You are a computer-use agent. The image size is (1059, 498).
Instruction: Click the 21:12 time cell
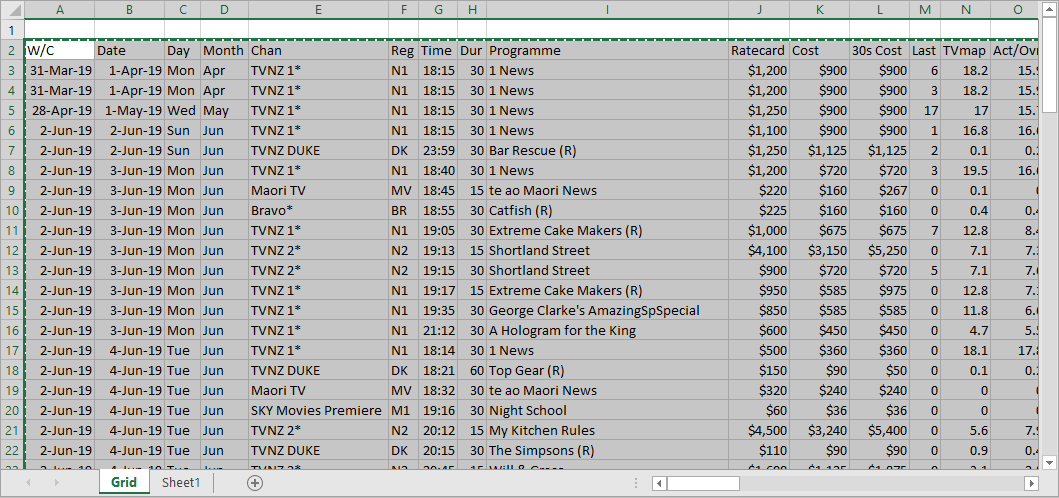[x=438, y=330]
